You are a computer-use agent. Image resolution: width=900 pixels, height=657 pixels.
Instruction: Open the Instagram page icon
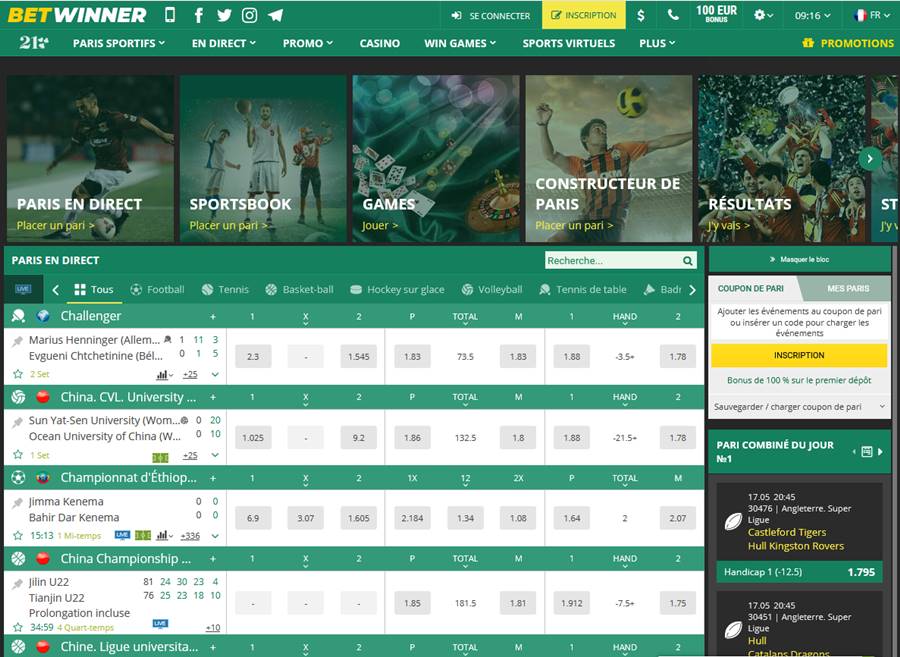pos(249,15)
